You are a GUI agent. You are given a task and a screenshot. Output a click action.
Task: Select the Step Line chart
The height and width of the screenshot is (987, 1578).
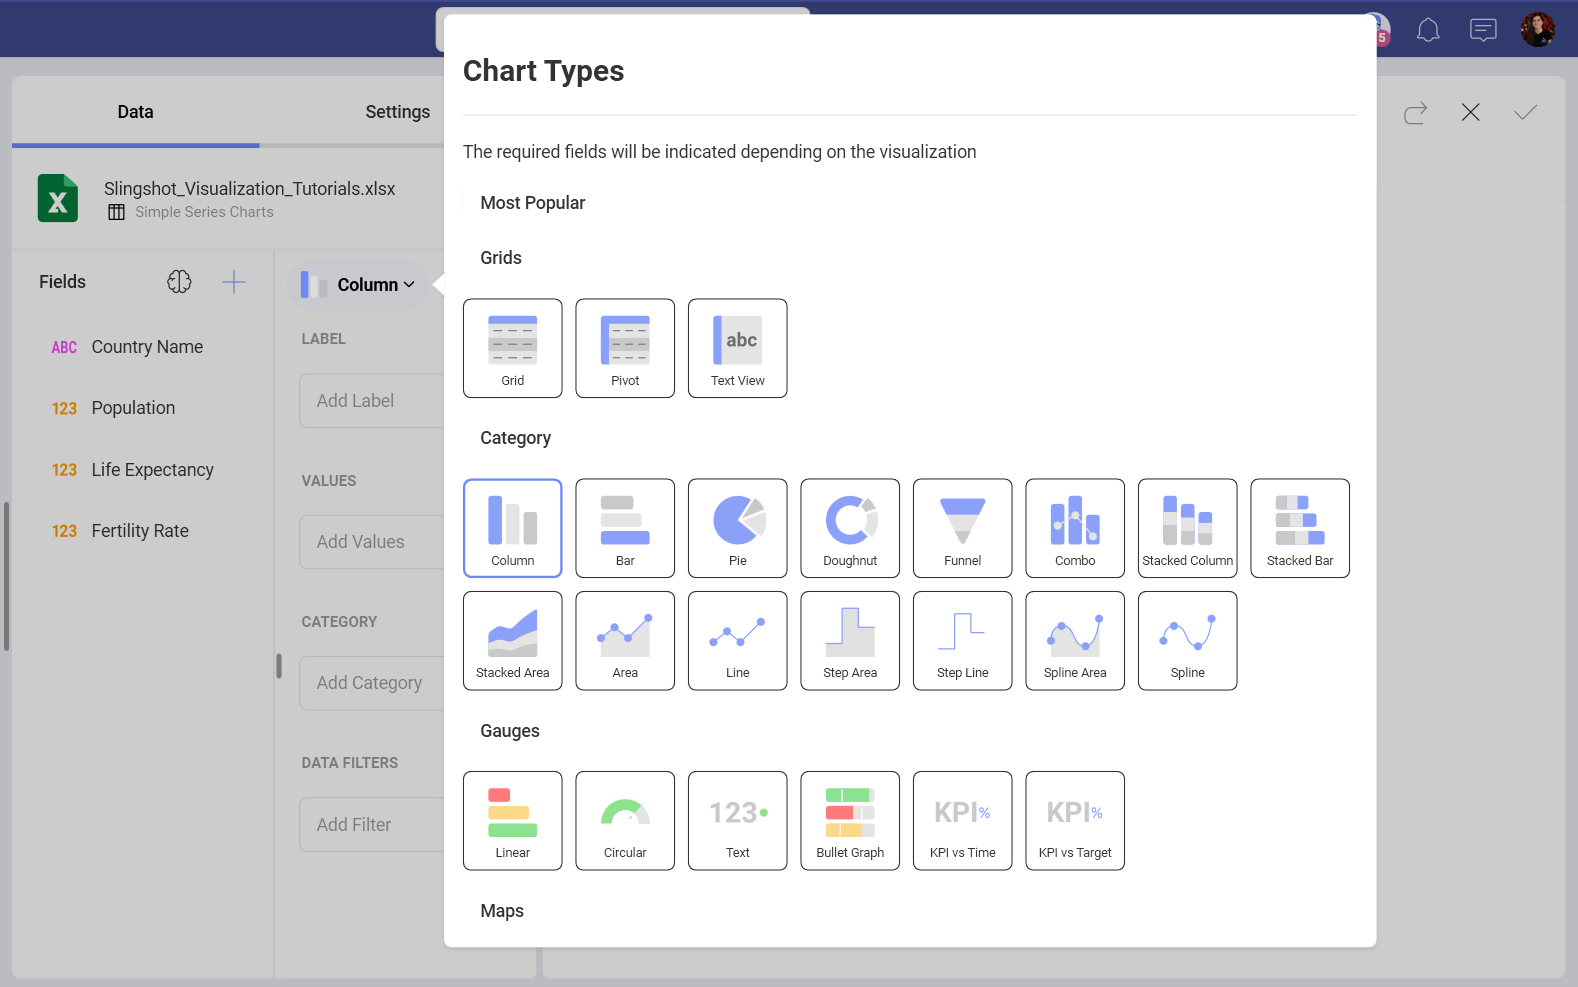[963, 641]
